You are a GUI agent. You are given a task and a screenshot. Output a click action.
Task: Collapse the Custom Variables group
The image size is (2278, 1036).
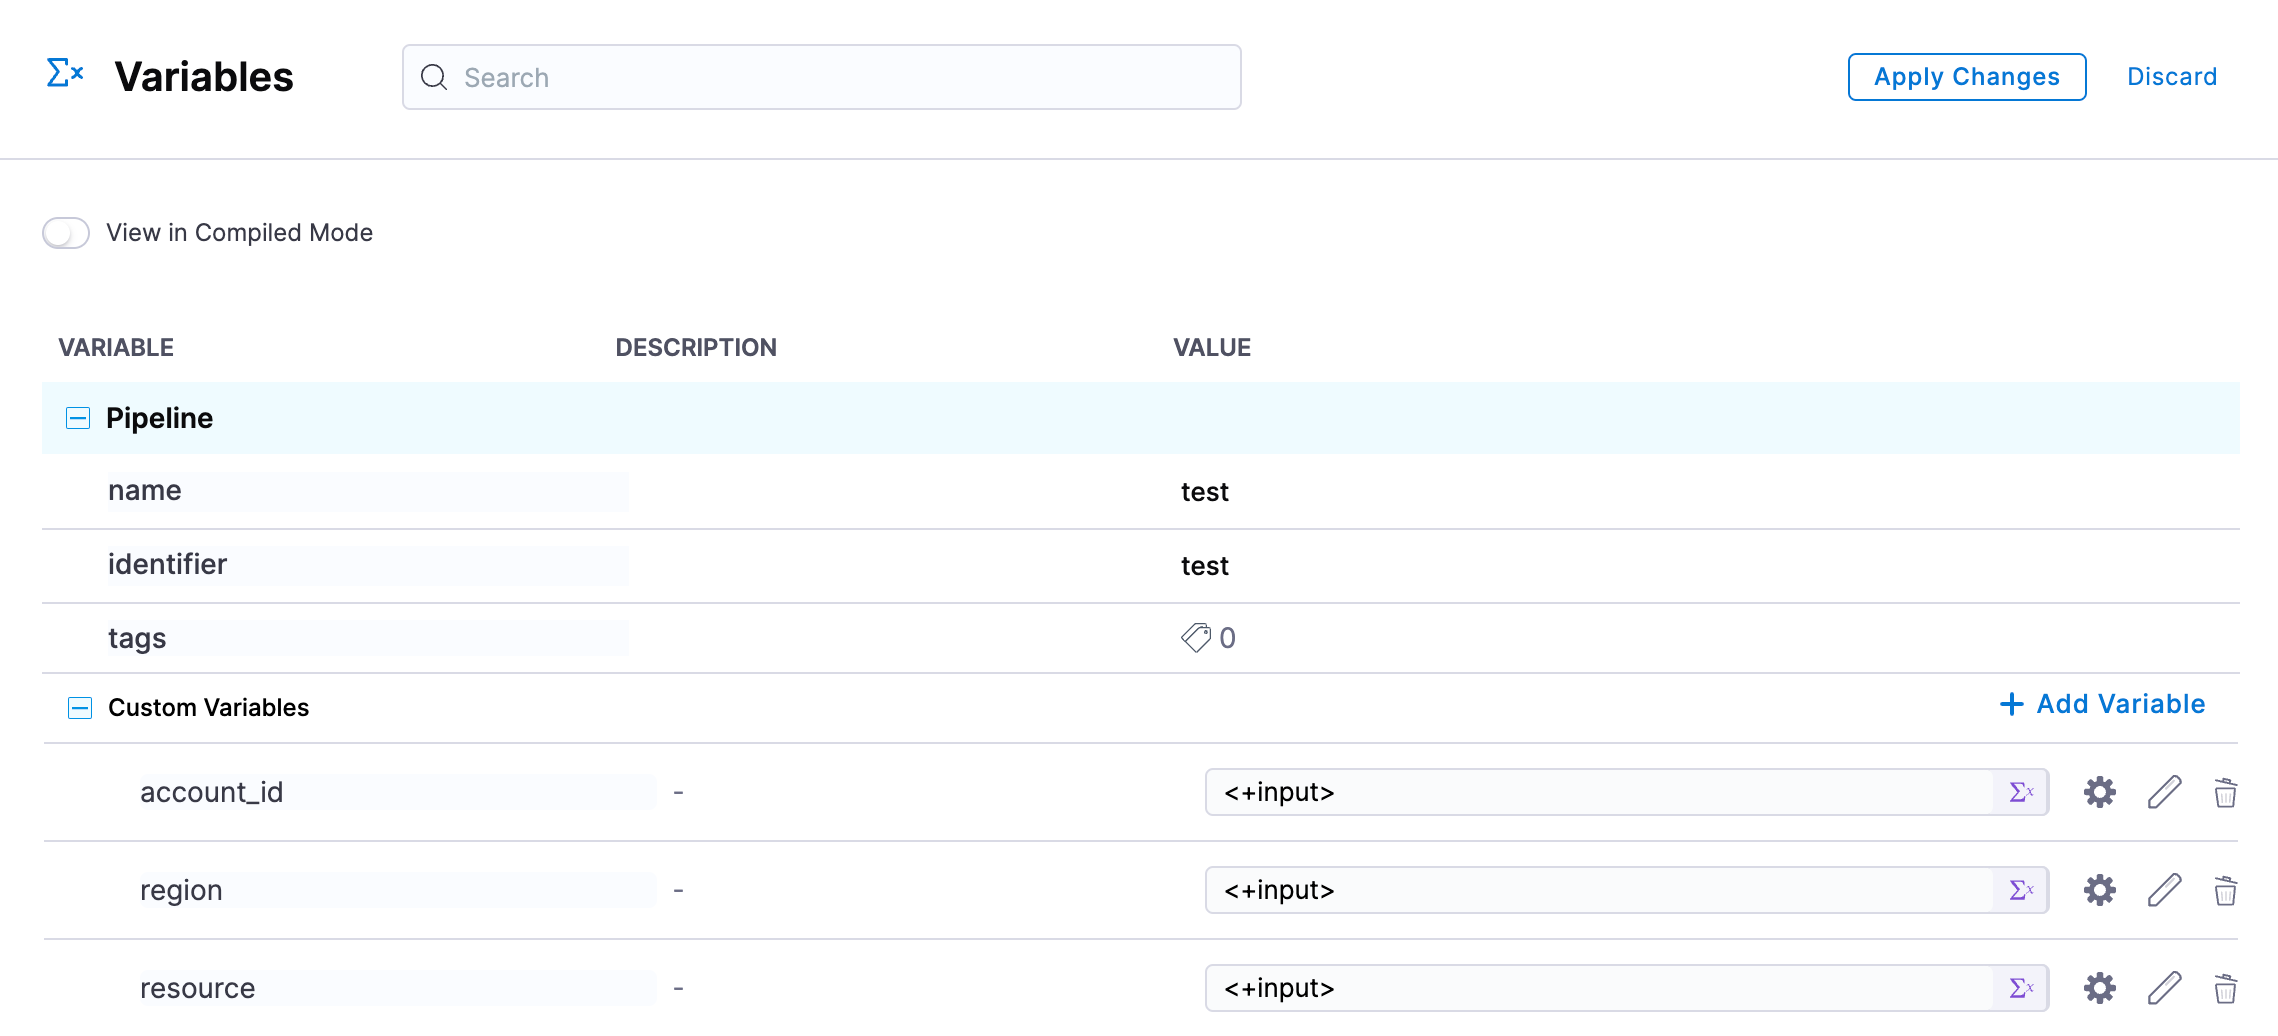pyautogui.click(x=80, y=708)
